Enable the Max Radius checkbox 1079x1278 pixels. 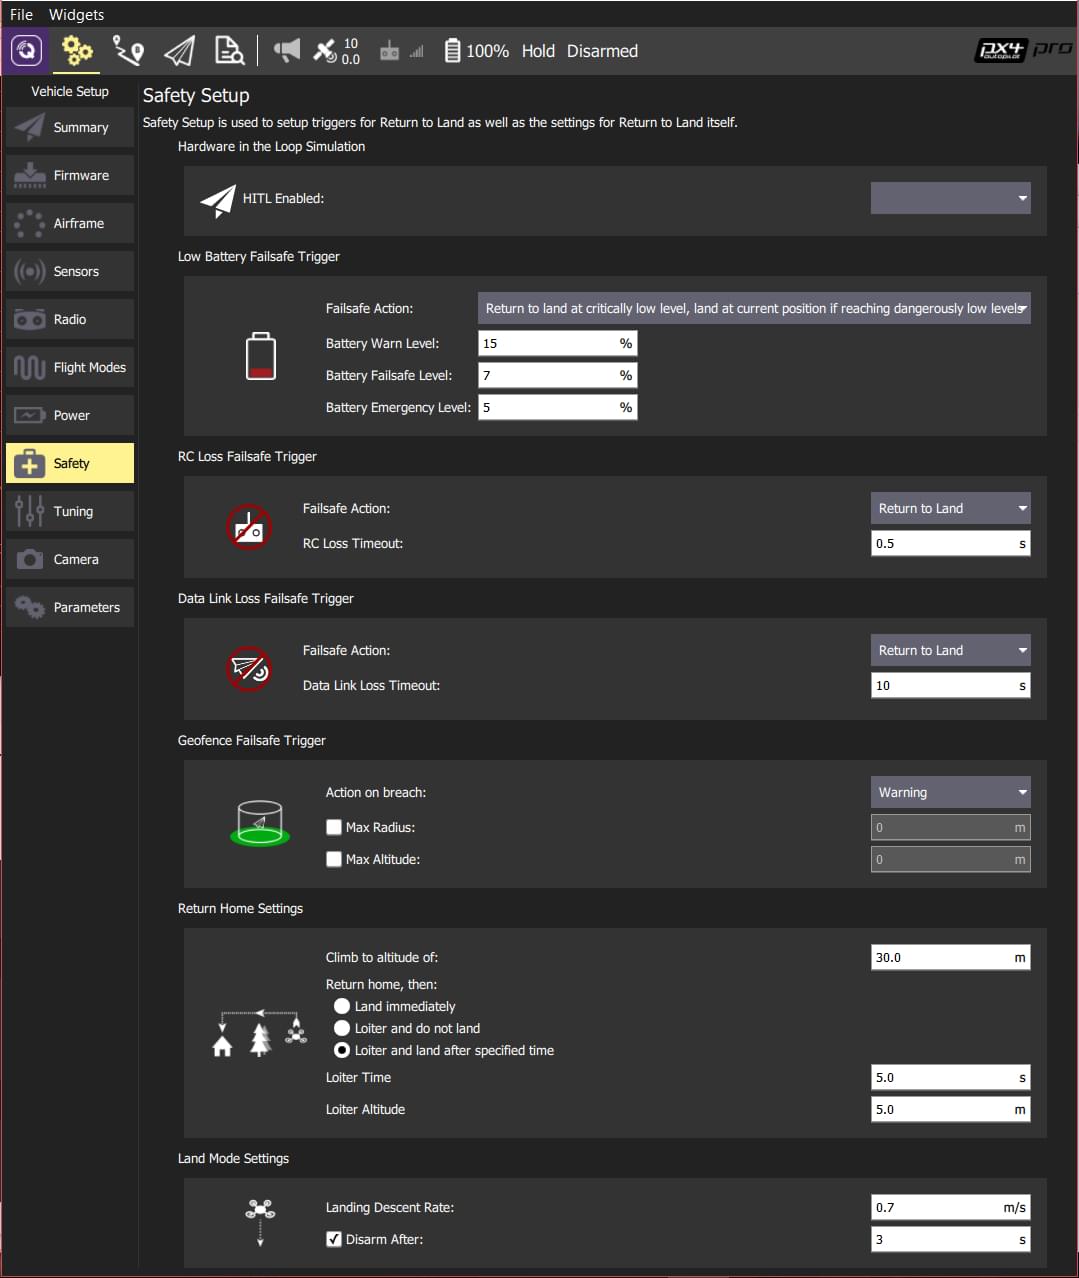(x=334, y=828)
